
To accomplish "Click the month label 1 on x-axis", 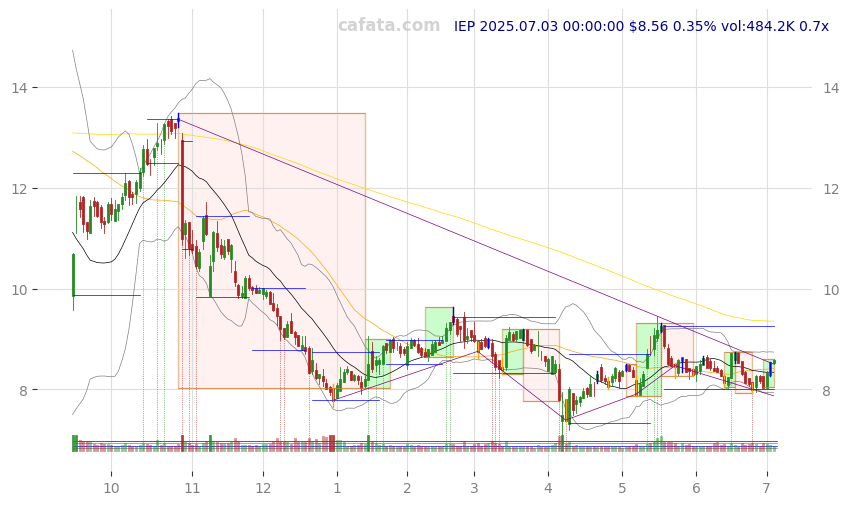I will point(337,488).
